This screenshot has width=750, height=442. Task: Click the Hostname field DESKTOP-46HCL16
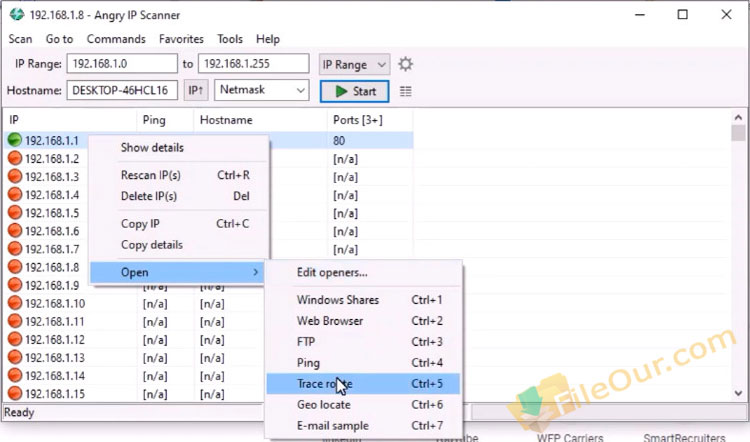coord(122,90)
